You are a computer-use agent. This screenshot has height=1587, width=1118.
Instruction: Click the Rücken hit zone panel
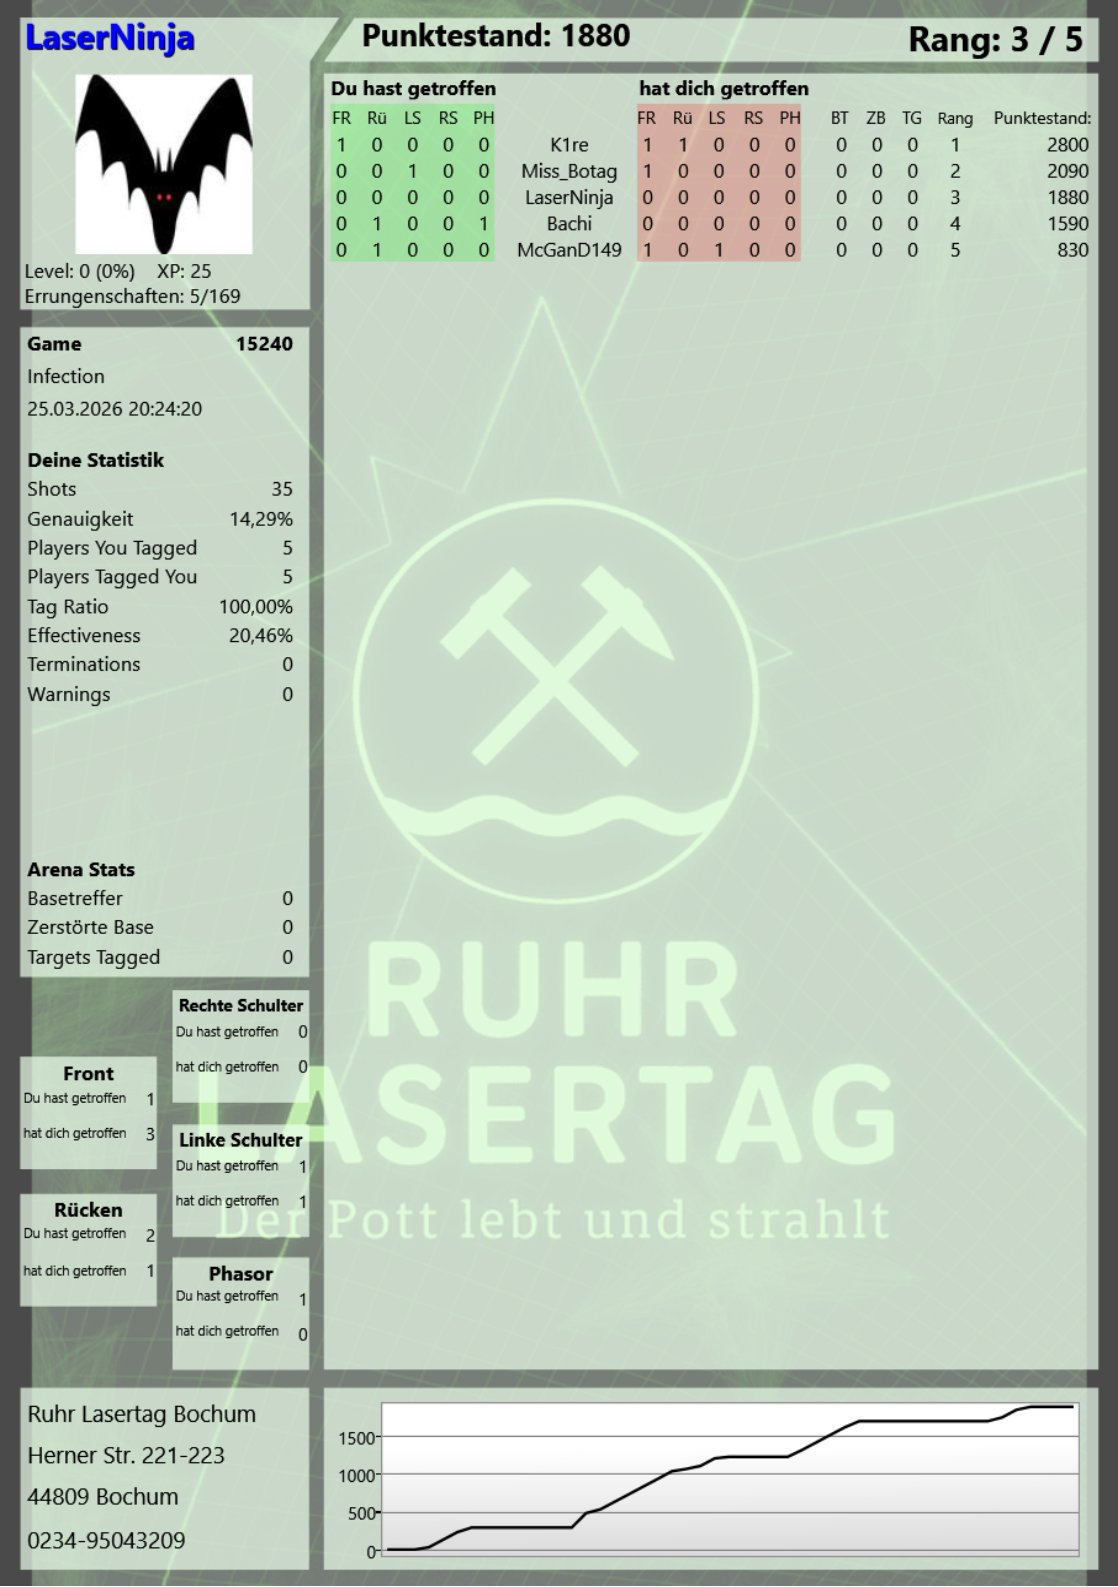pyautogui.click(x=88, y=1248)
